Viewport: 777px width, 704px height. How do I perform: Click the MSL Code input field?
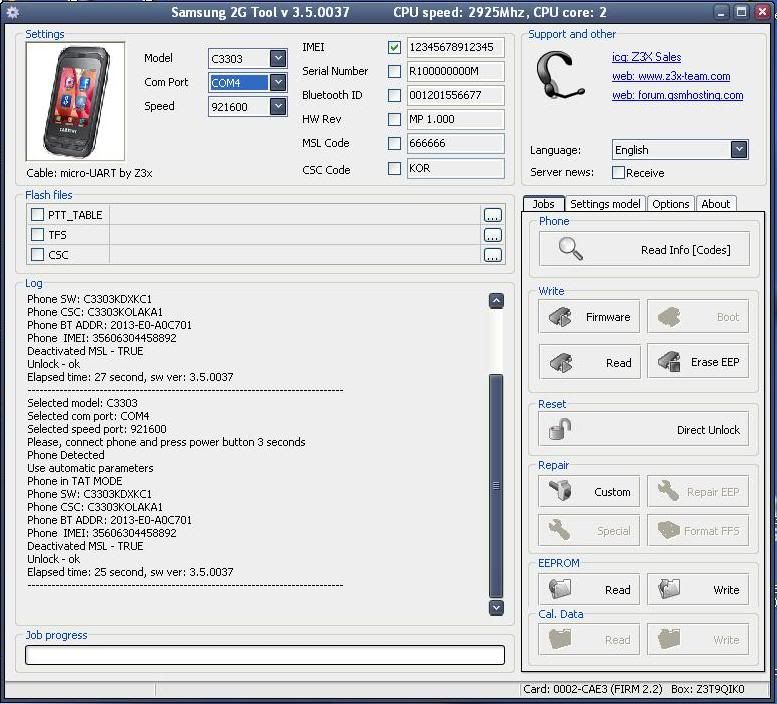[x=455, y=143]
